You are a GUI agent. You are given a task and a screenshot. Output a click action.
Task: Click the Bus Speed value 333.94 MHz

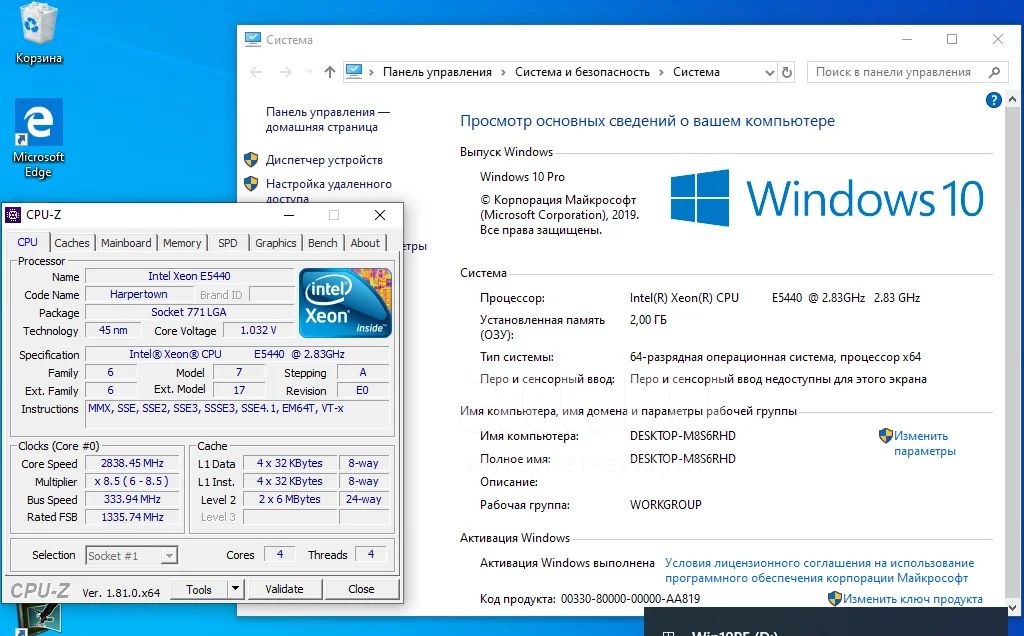132,499
